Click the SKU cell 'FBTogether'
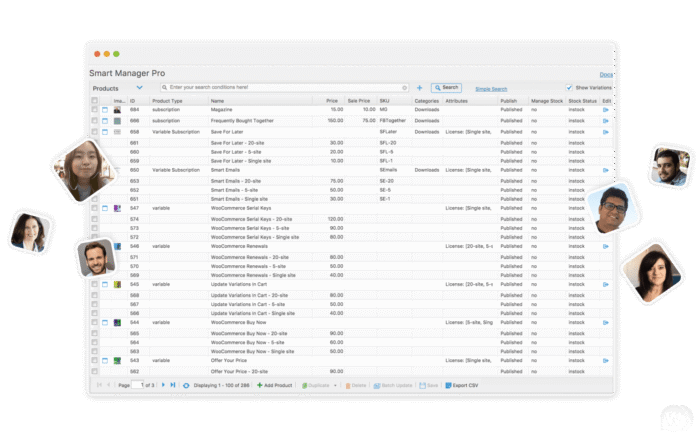700x438 pixels. point(392,121)
